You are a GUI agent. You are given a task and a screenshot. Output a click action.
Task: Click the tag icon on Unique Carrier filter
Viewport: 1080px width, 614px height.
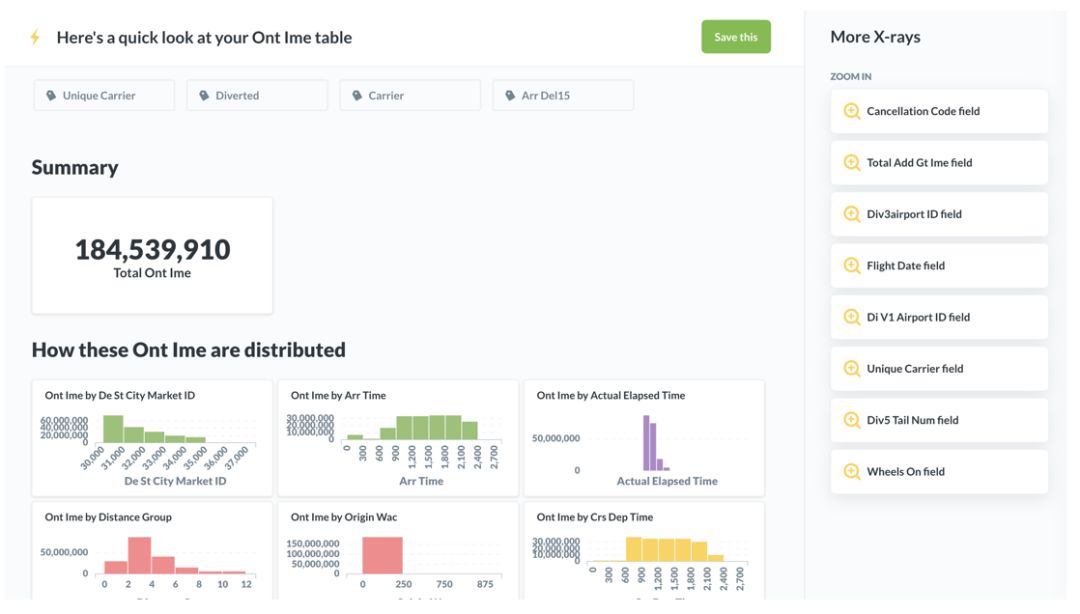tap(51, 96)
